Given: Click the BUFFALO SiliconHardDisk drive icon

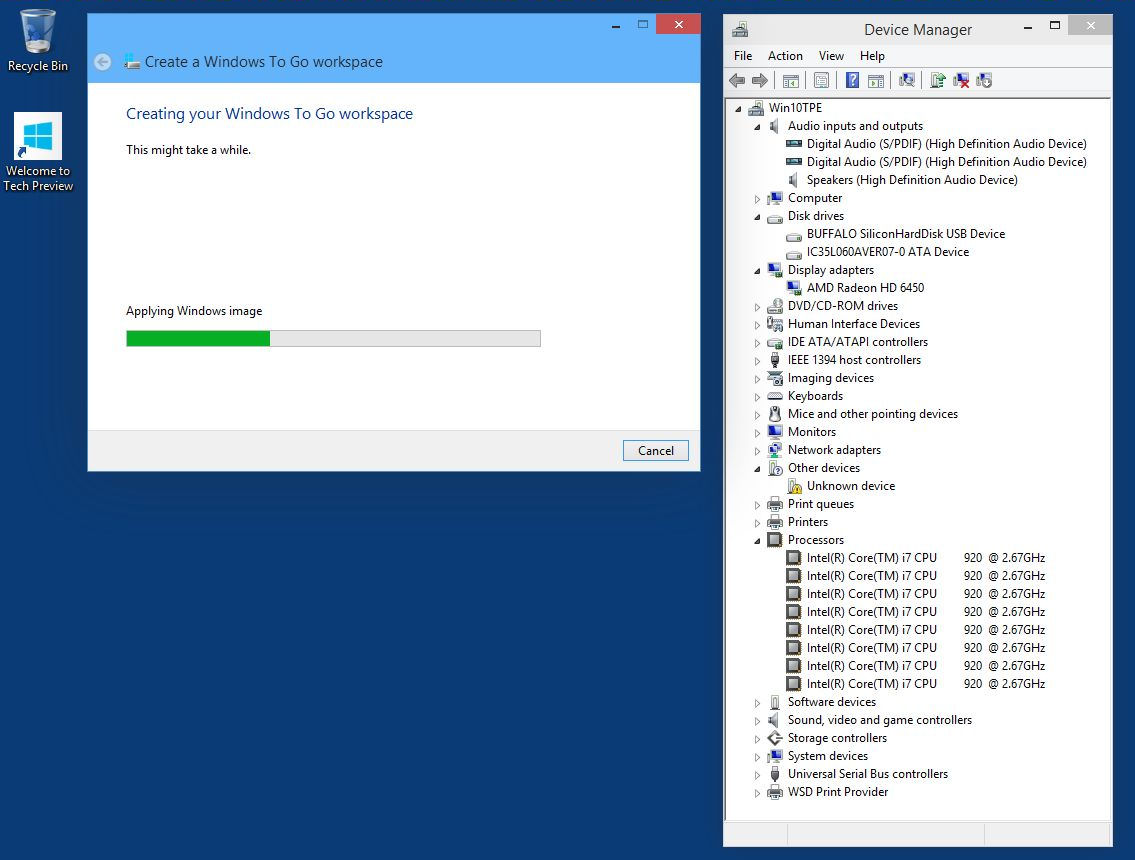Looking at the screenshot, I should [794, 235].
